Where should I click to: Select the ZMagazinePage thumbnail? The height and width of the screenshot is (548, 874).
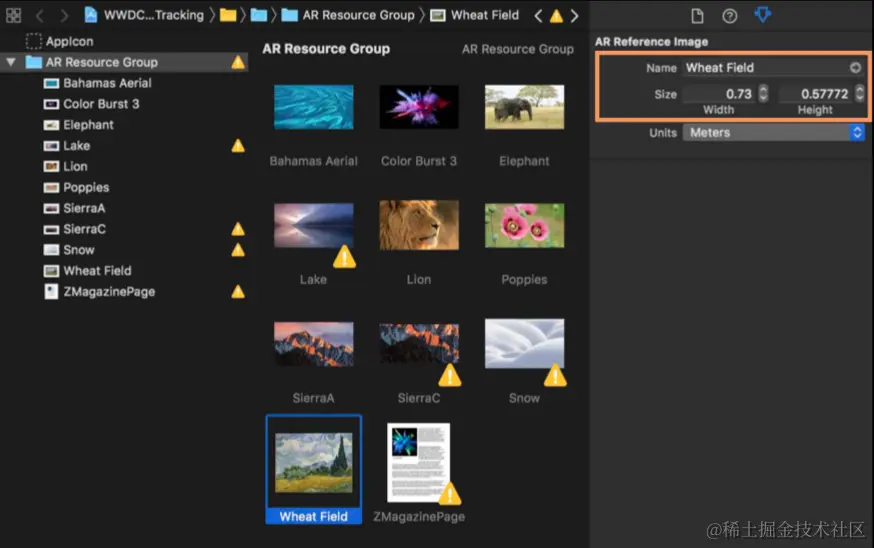419,463
